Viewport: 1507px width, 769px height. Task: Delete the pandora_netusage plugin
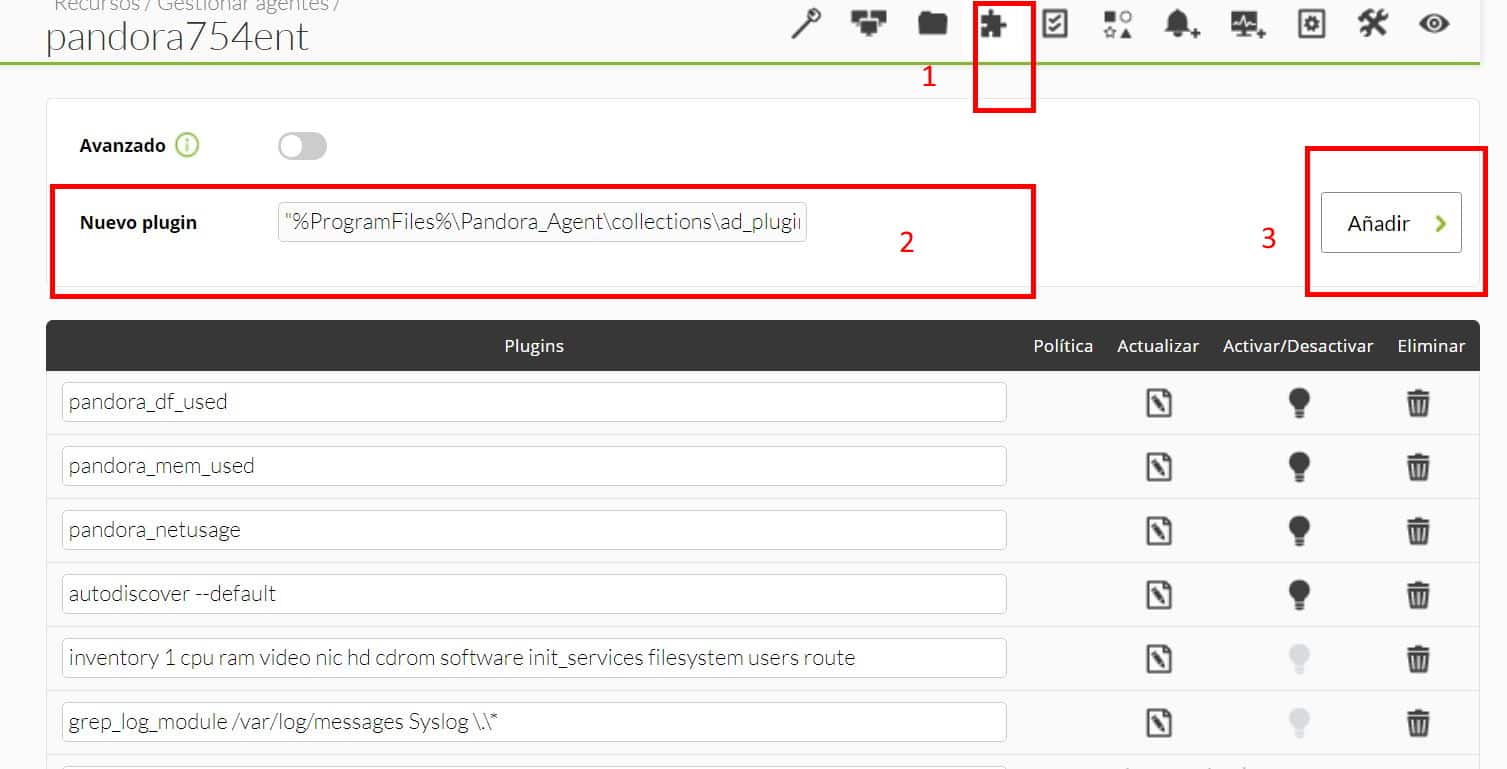pyautogui.click(x=1418, y=531)
